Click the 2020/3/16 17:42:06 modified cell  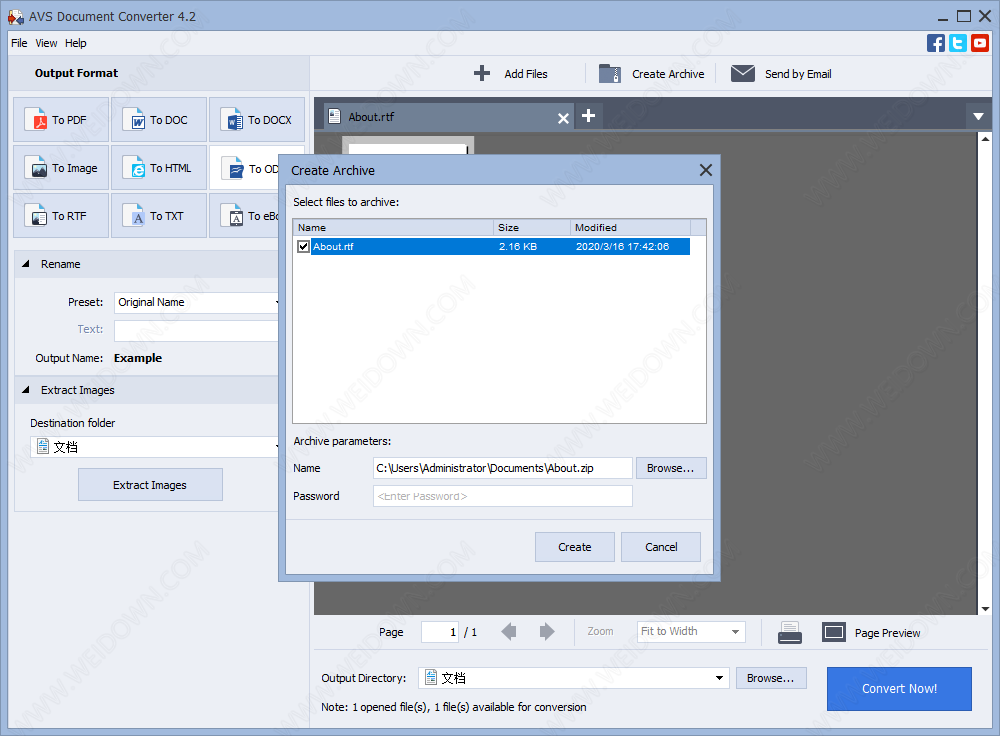[x=622, y=246]
